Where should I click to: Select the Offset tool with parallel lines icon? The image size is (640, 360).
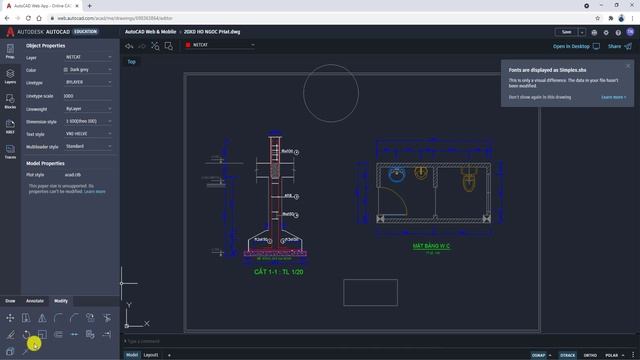tap(58, 335)
